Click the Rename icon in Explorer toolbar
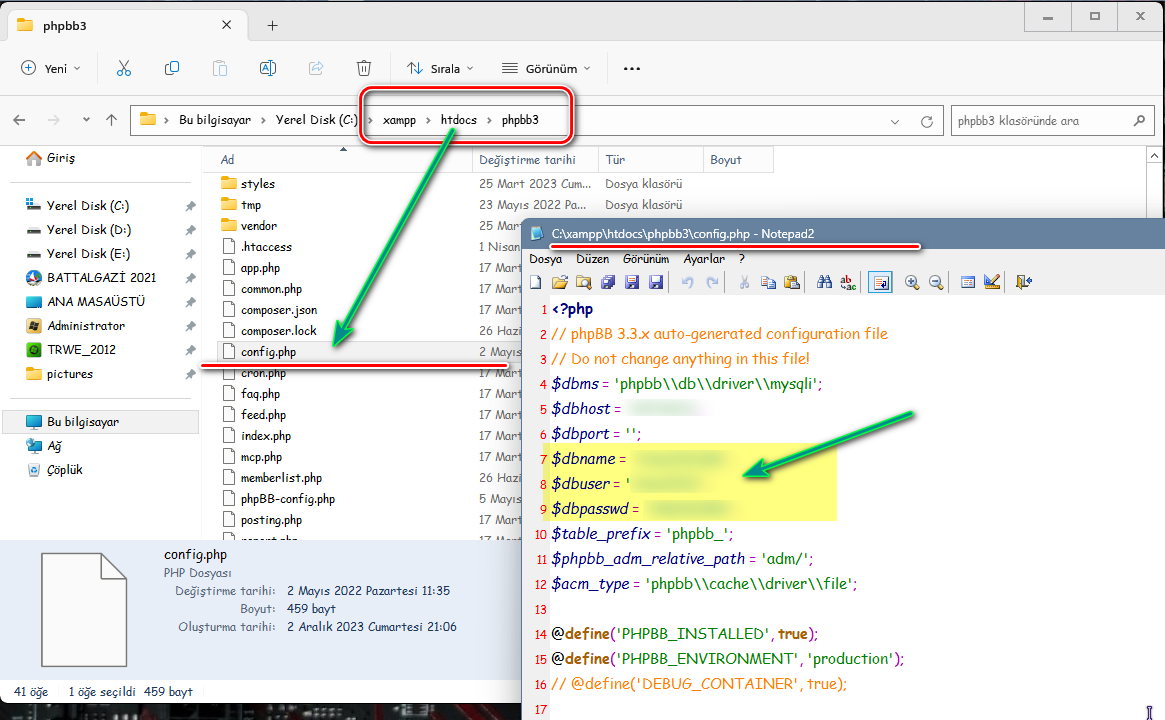Image resolution: width=1165 pixels, height=720 pixels. coord(267,68)
